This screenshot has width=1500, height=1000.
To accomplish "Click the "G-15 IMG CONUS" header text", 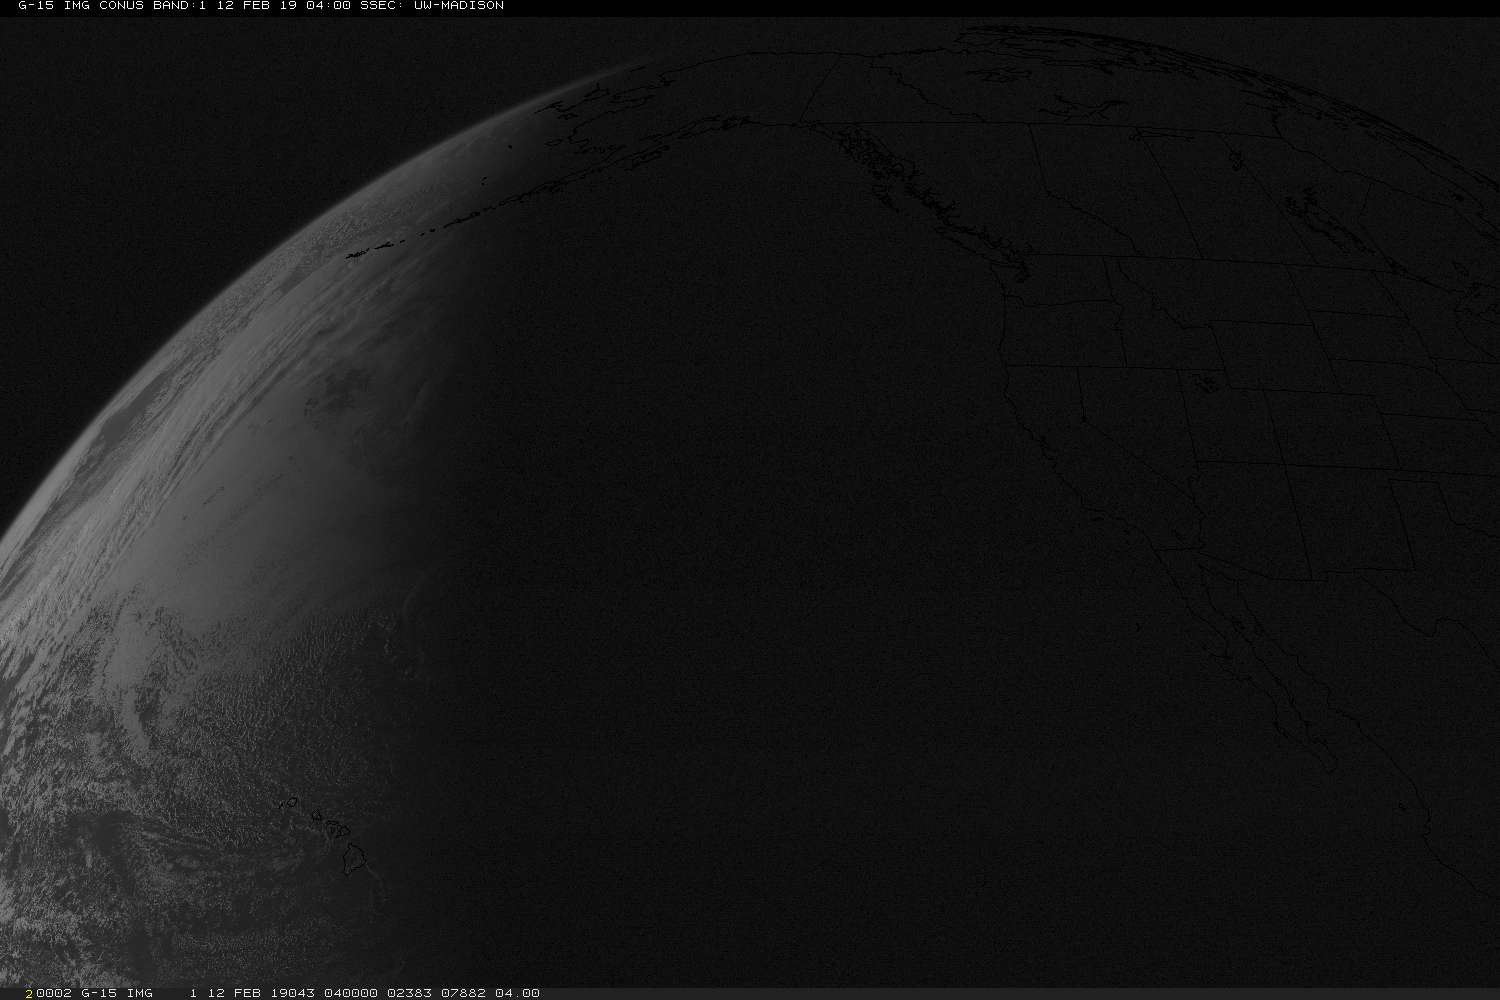I will 80,6.
